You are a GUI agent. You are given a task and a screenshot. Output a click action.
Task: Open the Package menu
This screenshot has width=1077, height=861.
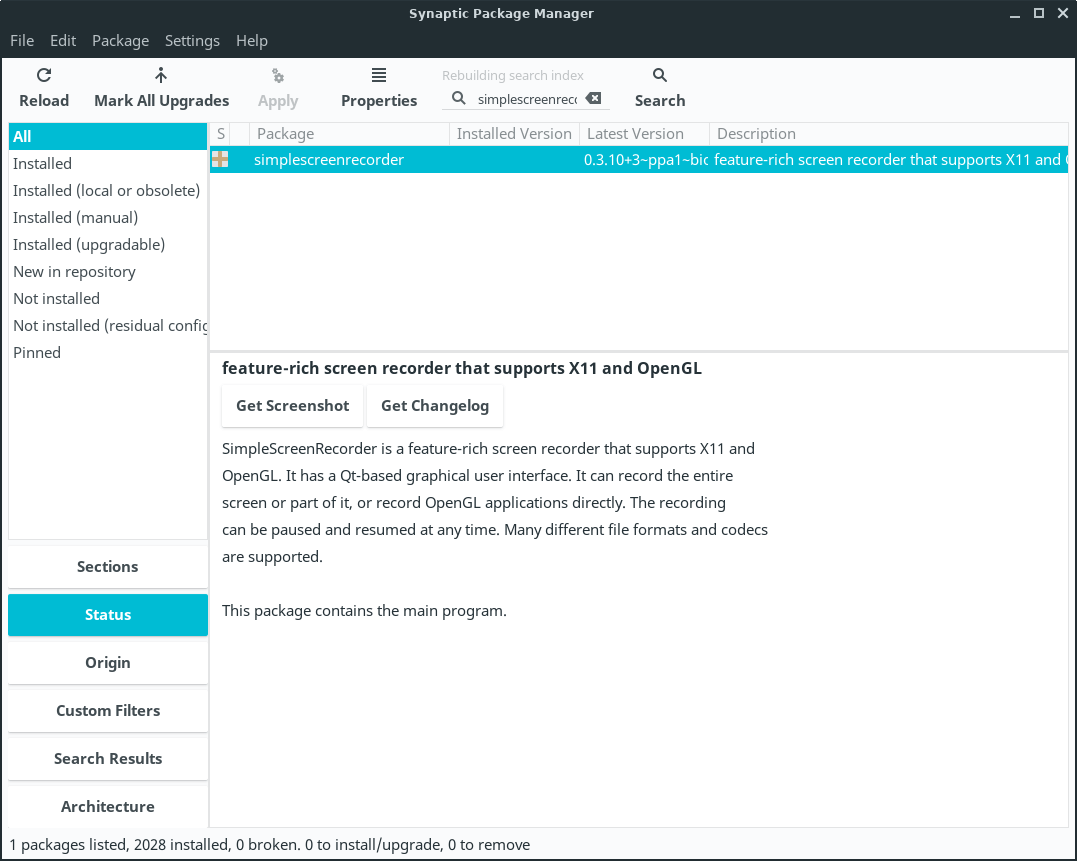(x=120, y=41)
